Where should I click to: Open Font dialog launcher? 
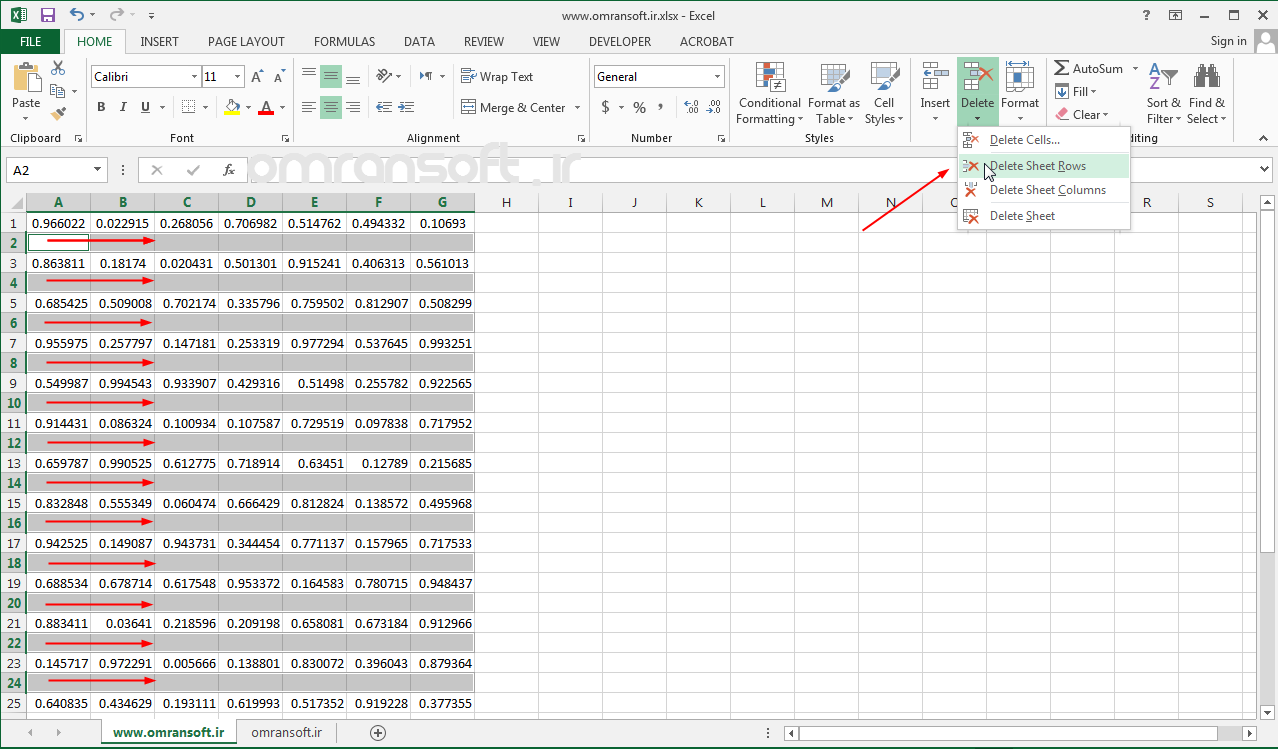pos(285,139)
